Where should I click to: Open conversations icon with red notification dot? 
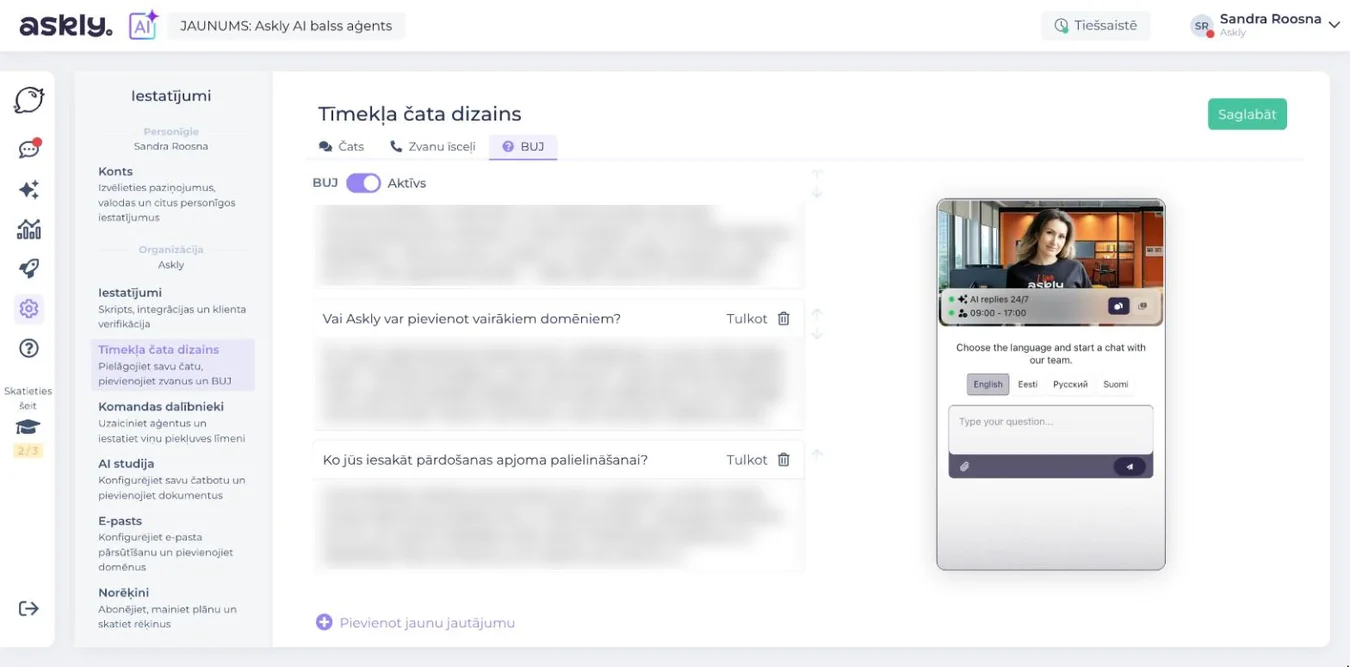[x=29, y=149]
